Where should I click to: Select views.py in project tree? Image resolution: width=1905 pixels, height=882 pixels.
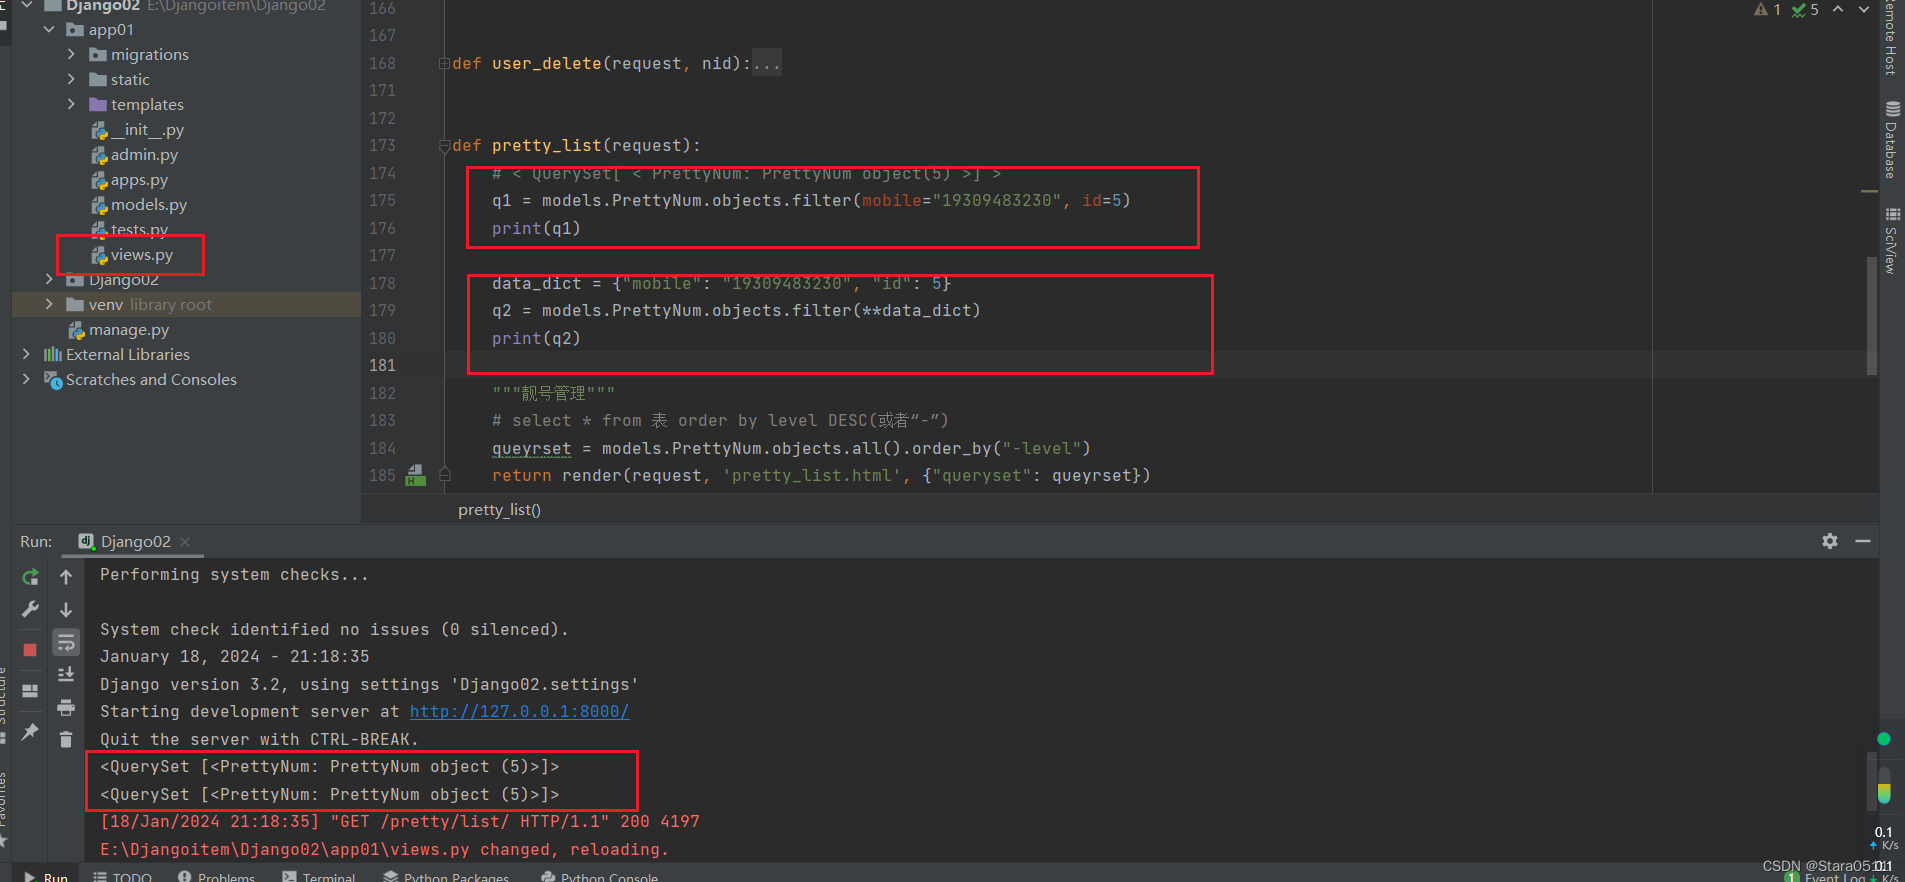pyautogui.click(x=132, y=255)
